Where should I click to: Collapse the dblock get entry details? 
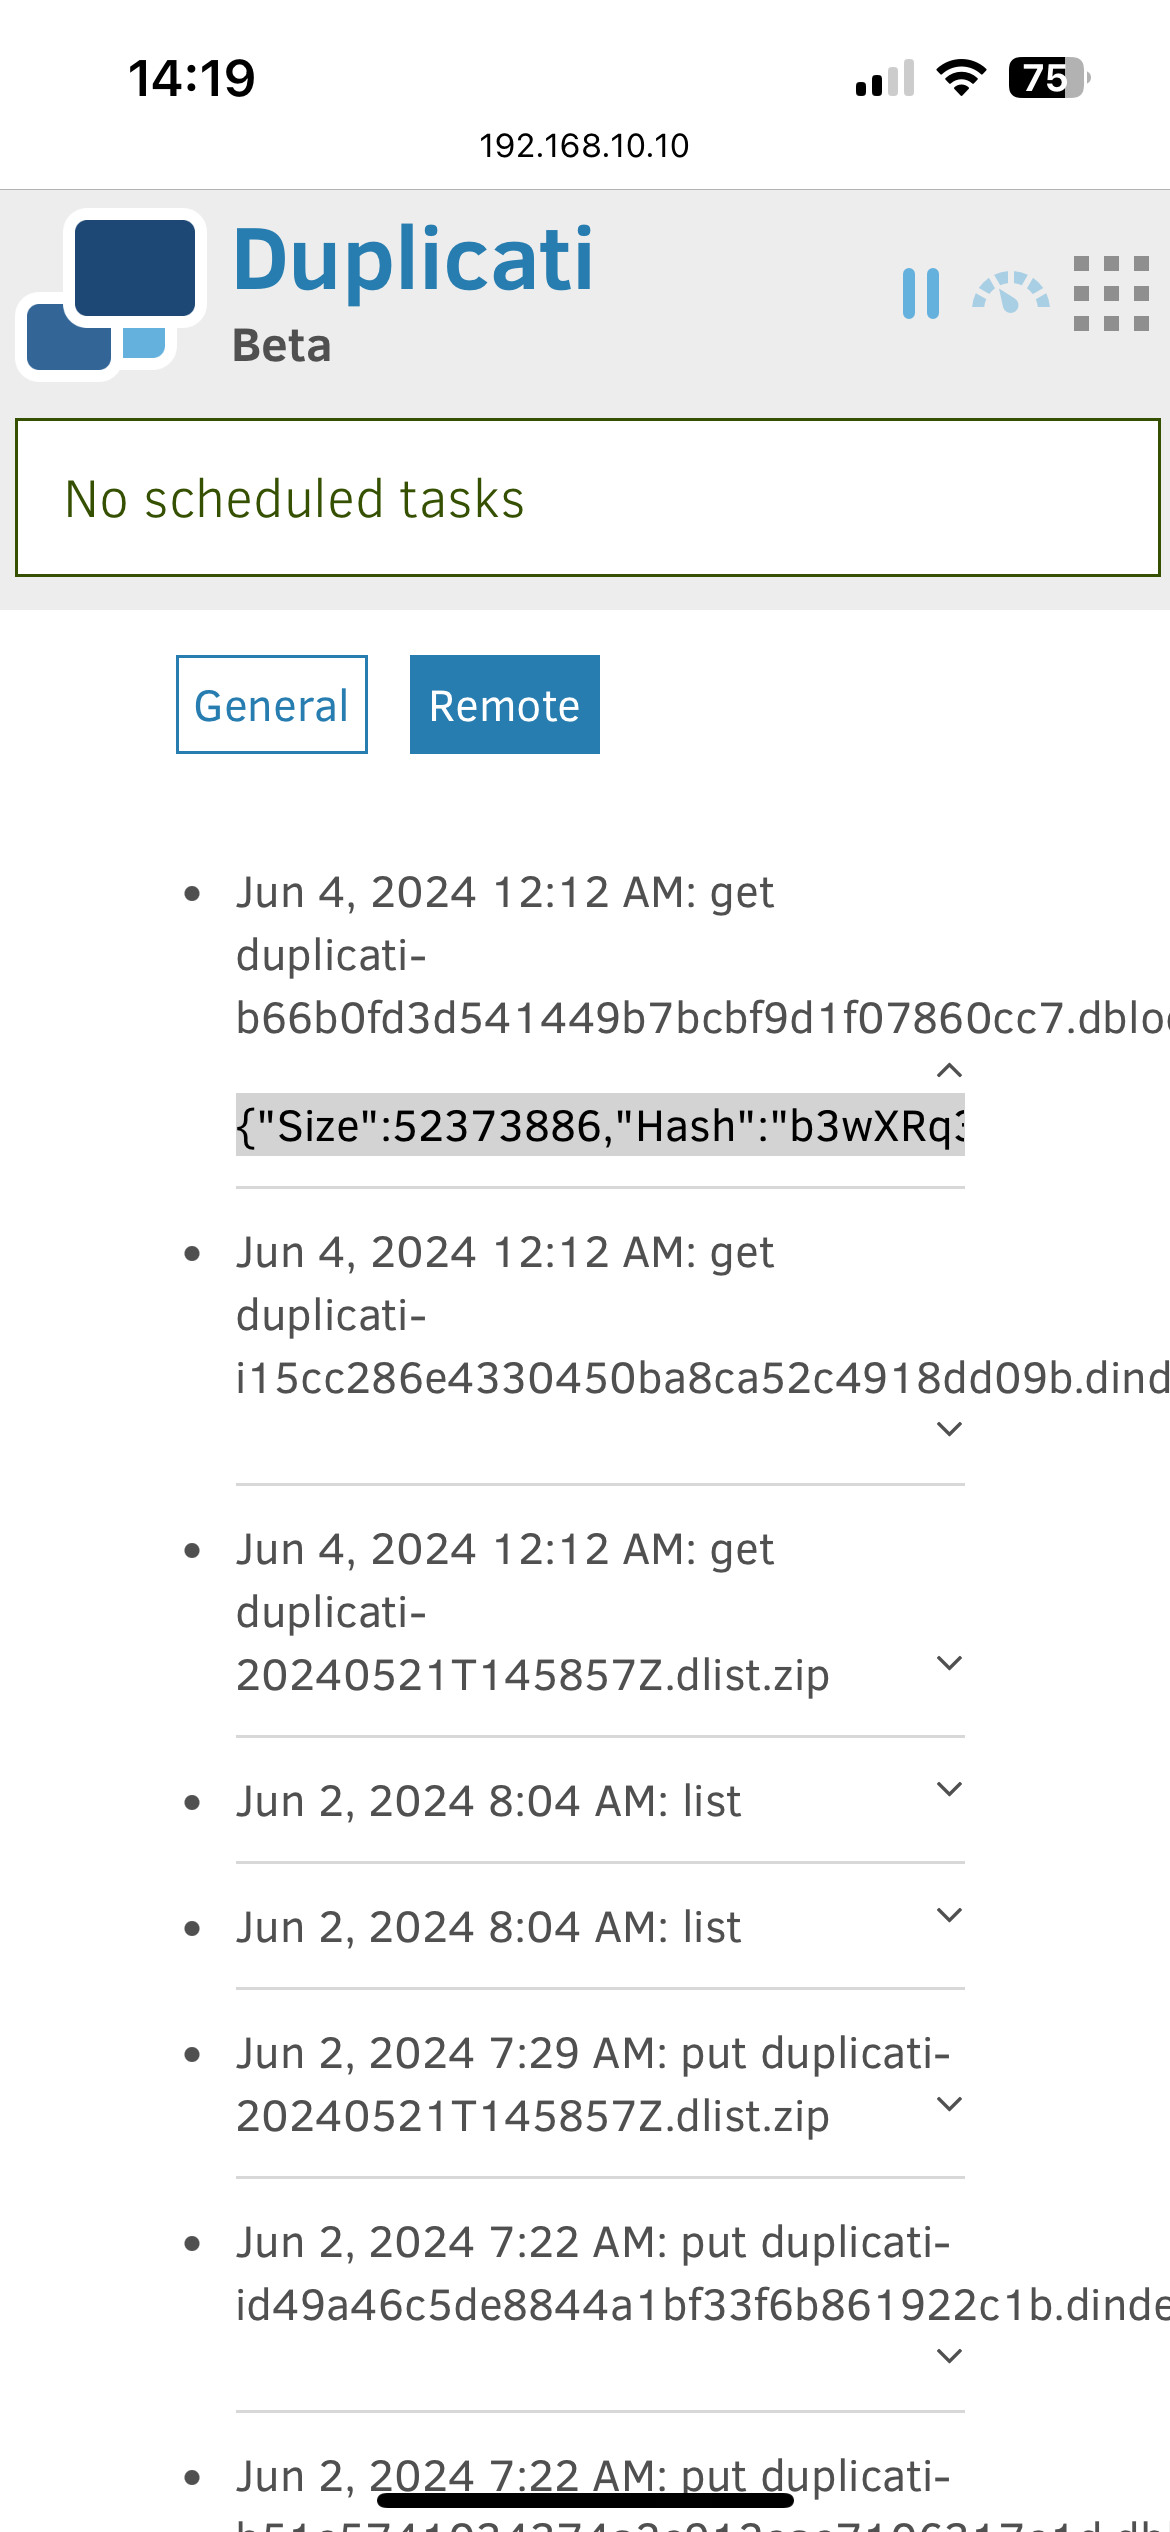[949, 1071]
